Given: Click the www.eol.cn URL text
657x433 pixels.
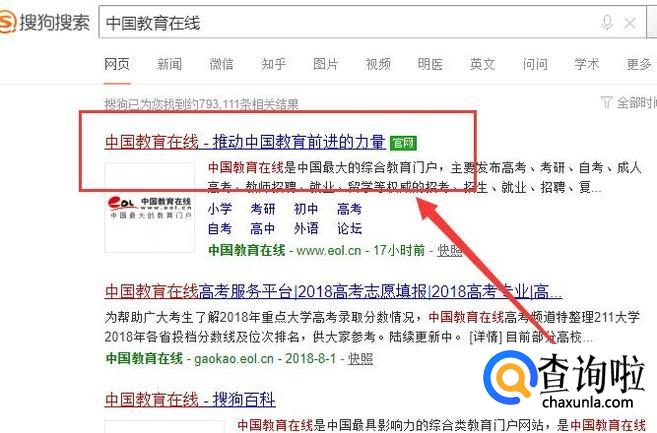Looking at the screenshot, I should point(328,251).
